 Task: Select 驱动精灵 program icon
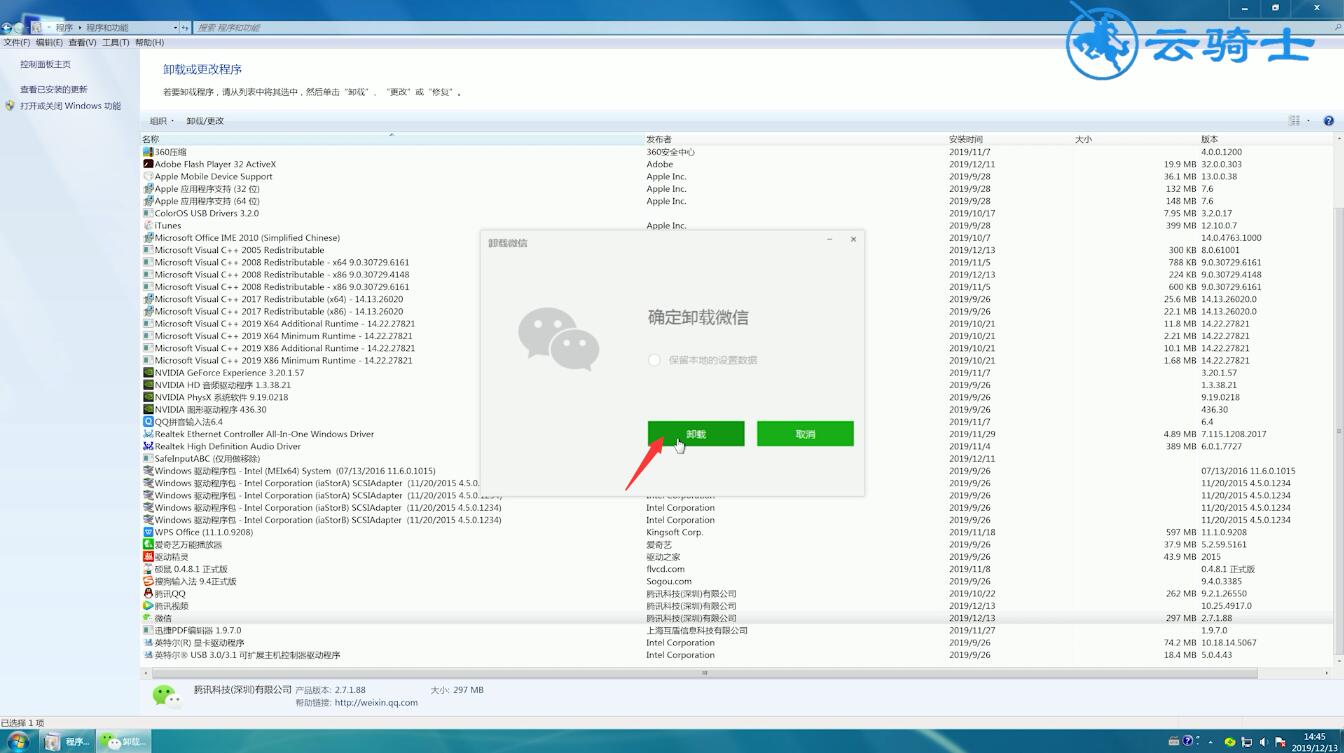pos(148,557)
